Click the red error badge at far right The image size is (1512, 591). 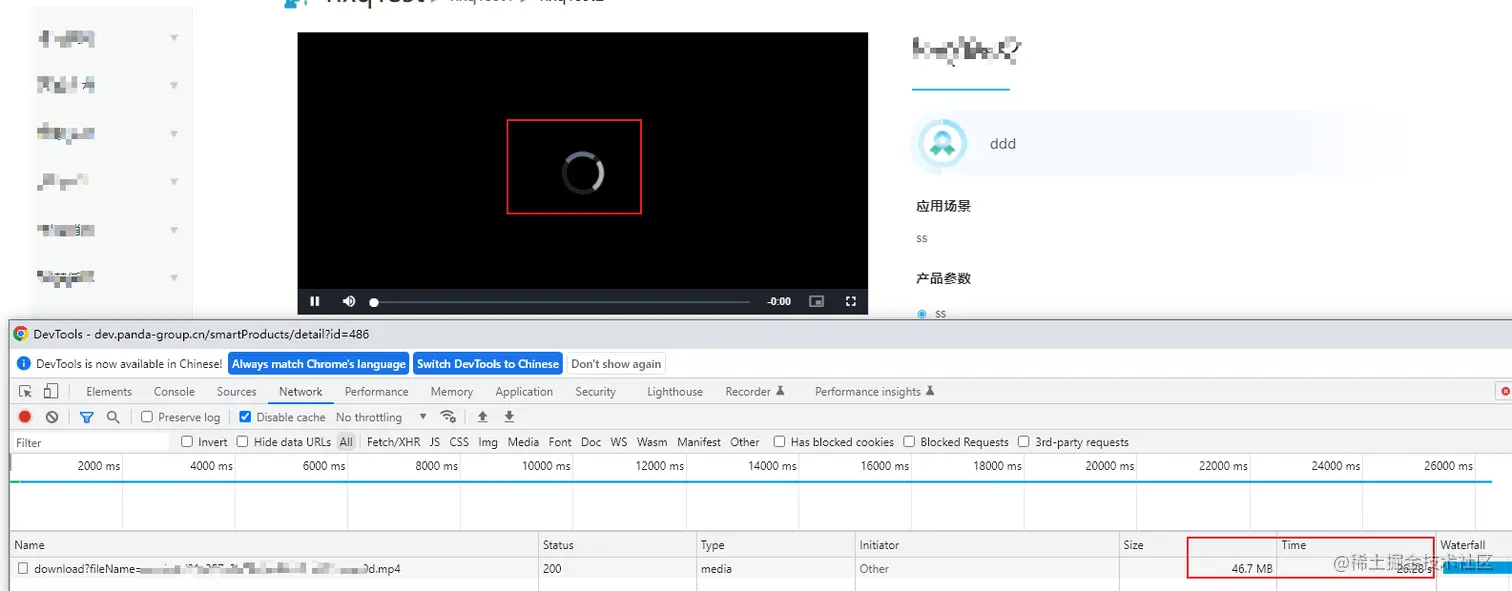coord(1505,391)
